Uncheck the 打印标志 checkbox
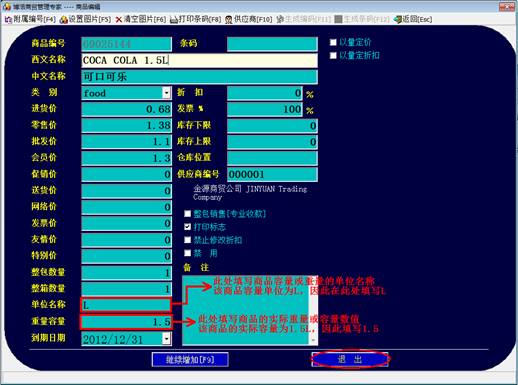Screen dimensions: 518x385 (x=187, y=227)
